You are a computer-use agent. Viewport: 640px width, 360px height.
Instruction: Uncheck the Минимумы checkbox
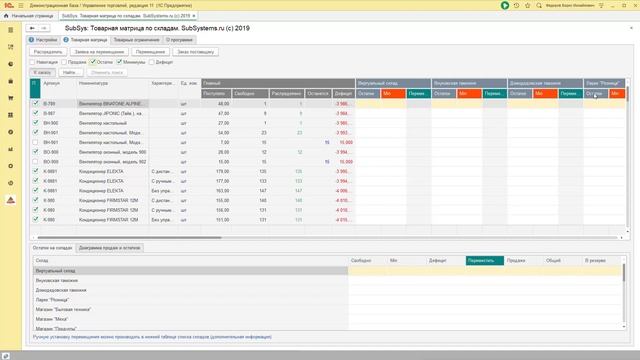coord(119,62)
